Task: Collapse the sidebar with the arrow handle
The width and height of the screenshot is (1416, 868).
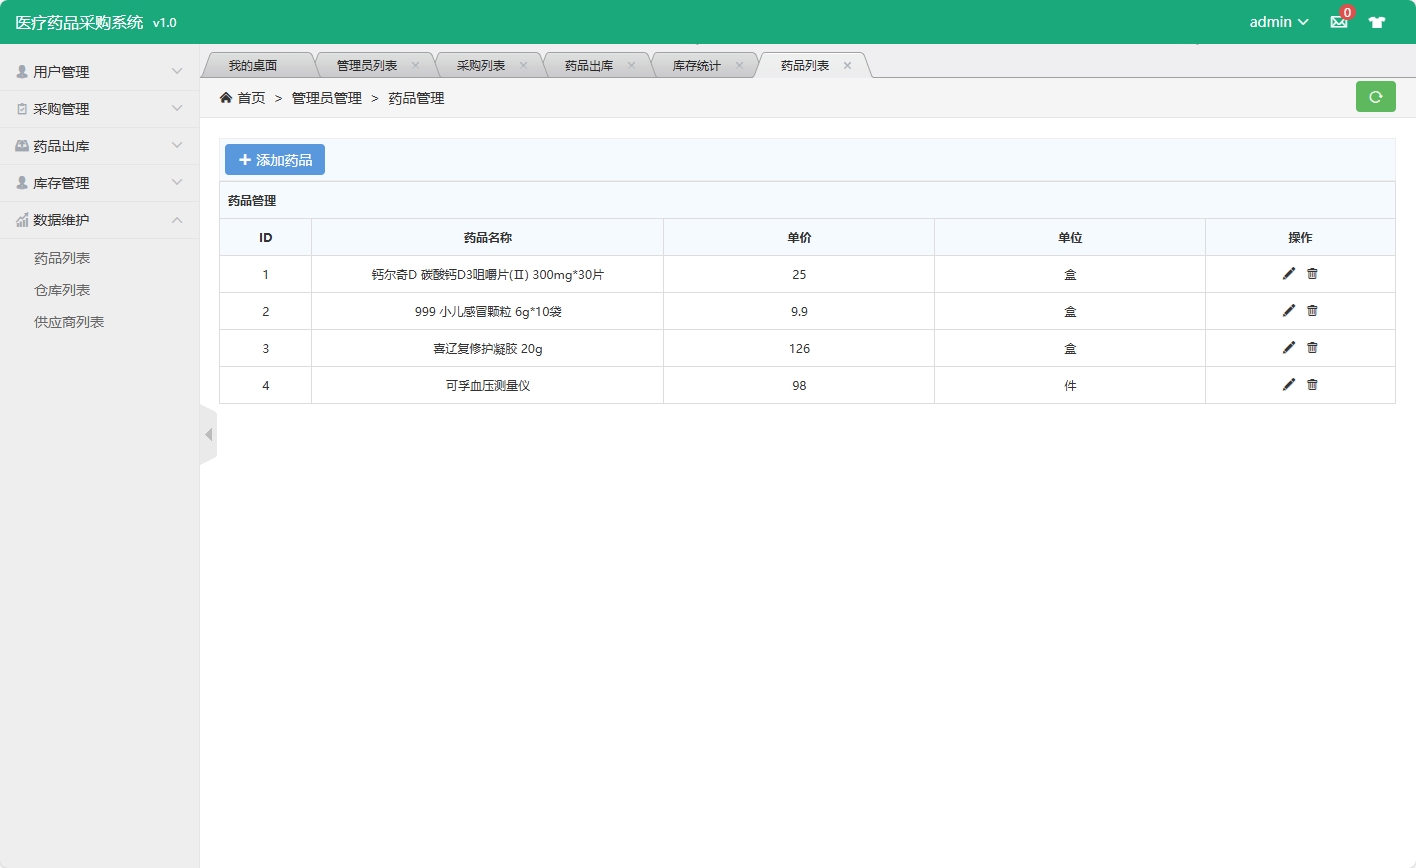Action: point(208,435)
